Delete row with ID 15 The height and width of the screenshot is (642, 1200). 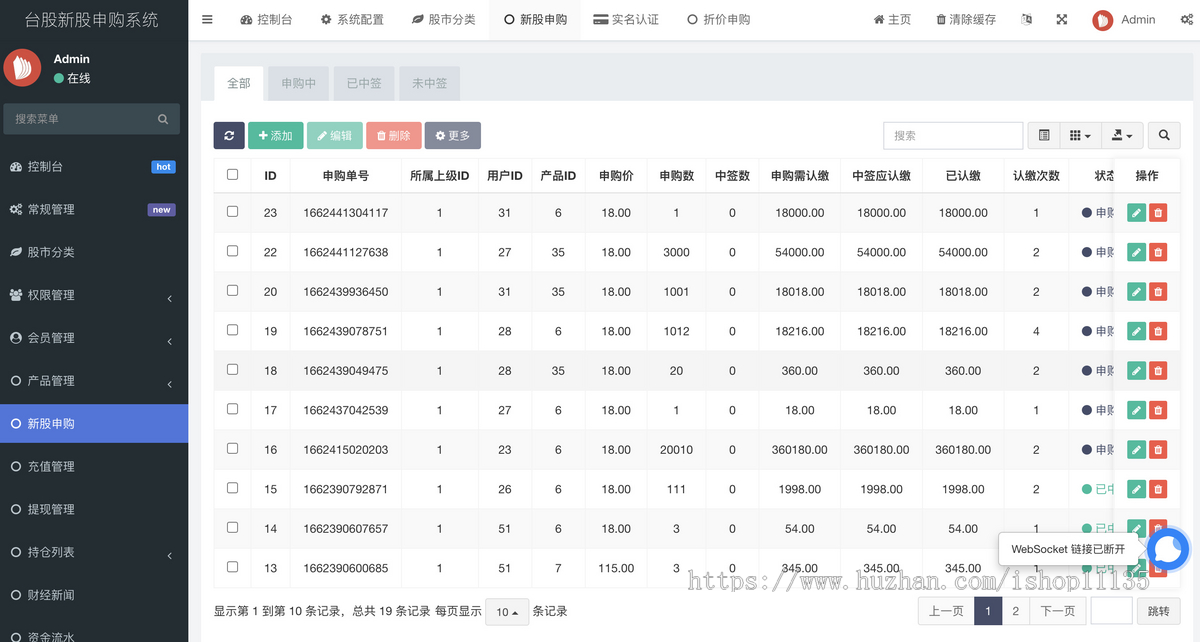(x=1158, y=489)
